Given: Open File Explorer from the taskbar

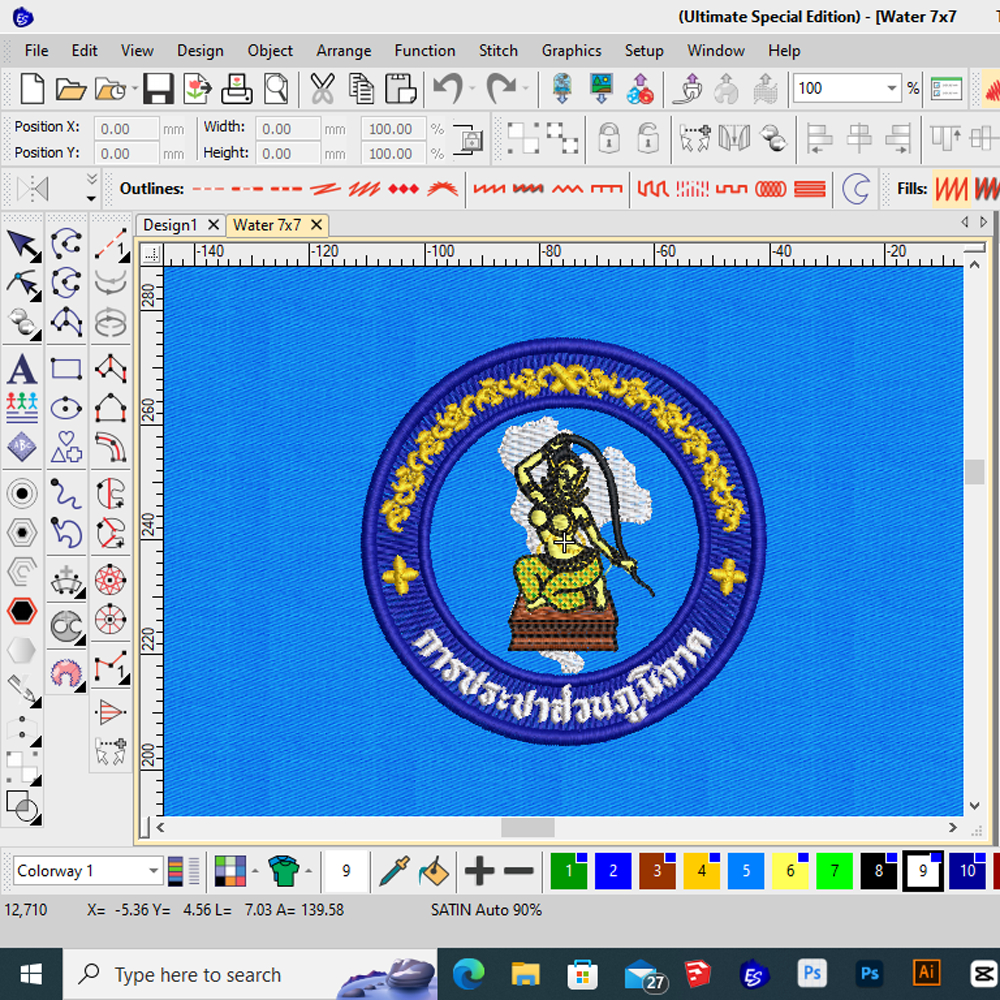Looking at the screenshot, I should 526,974.
